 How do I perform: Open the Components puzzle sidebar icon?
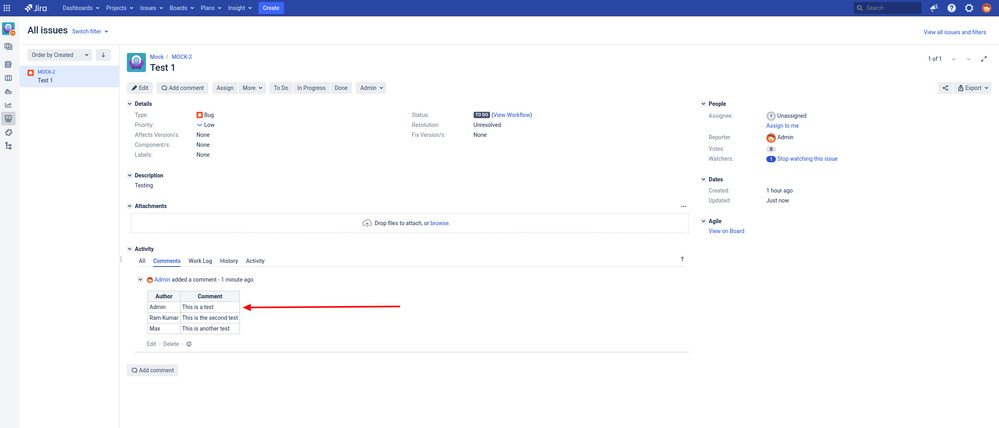tap(8, 132)
